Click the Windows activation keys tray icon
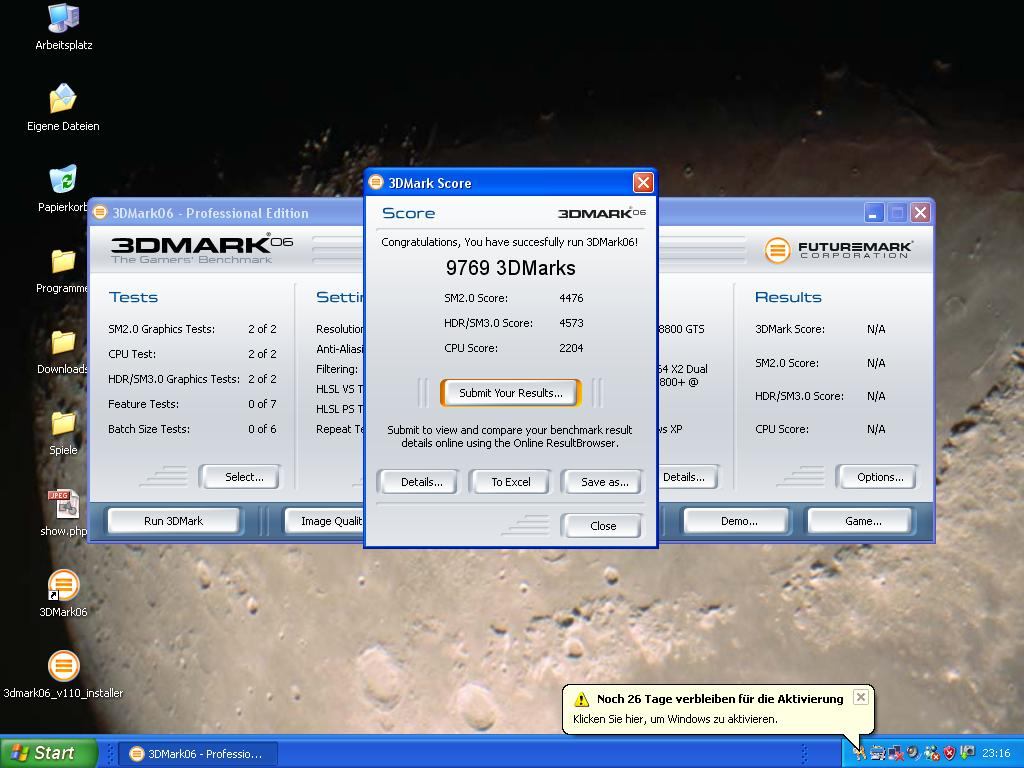The width and height of the screenshot is (1024, 768). coord(859,753)
